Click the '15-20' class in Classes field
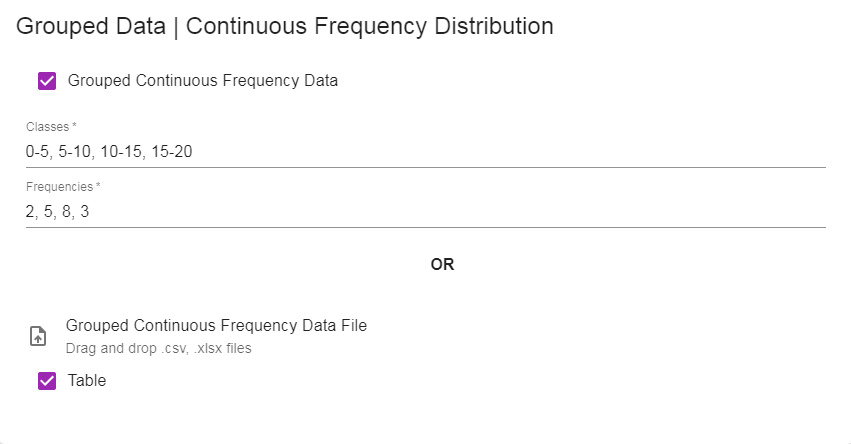The width and height of the screenshot is (851, 444). (x=172, y=151)
